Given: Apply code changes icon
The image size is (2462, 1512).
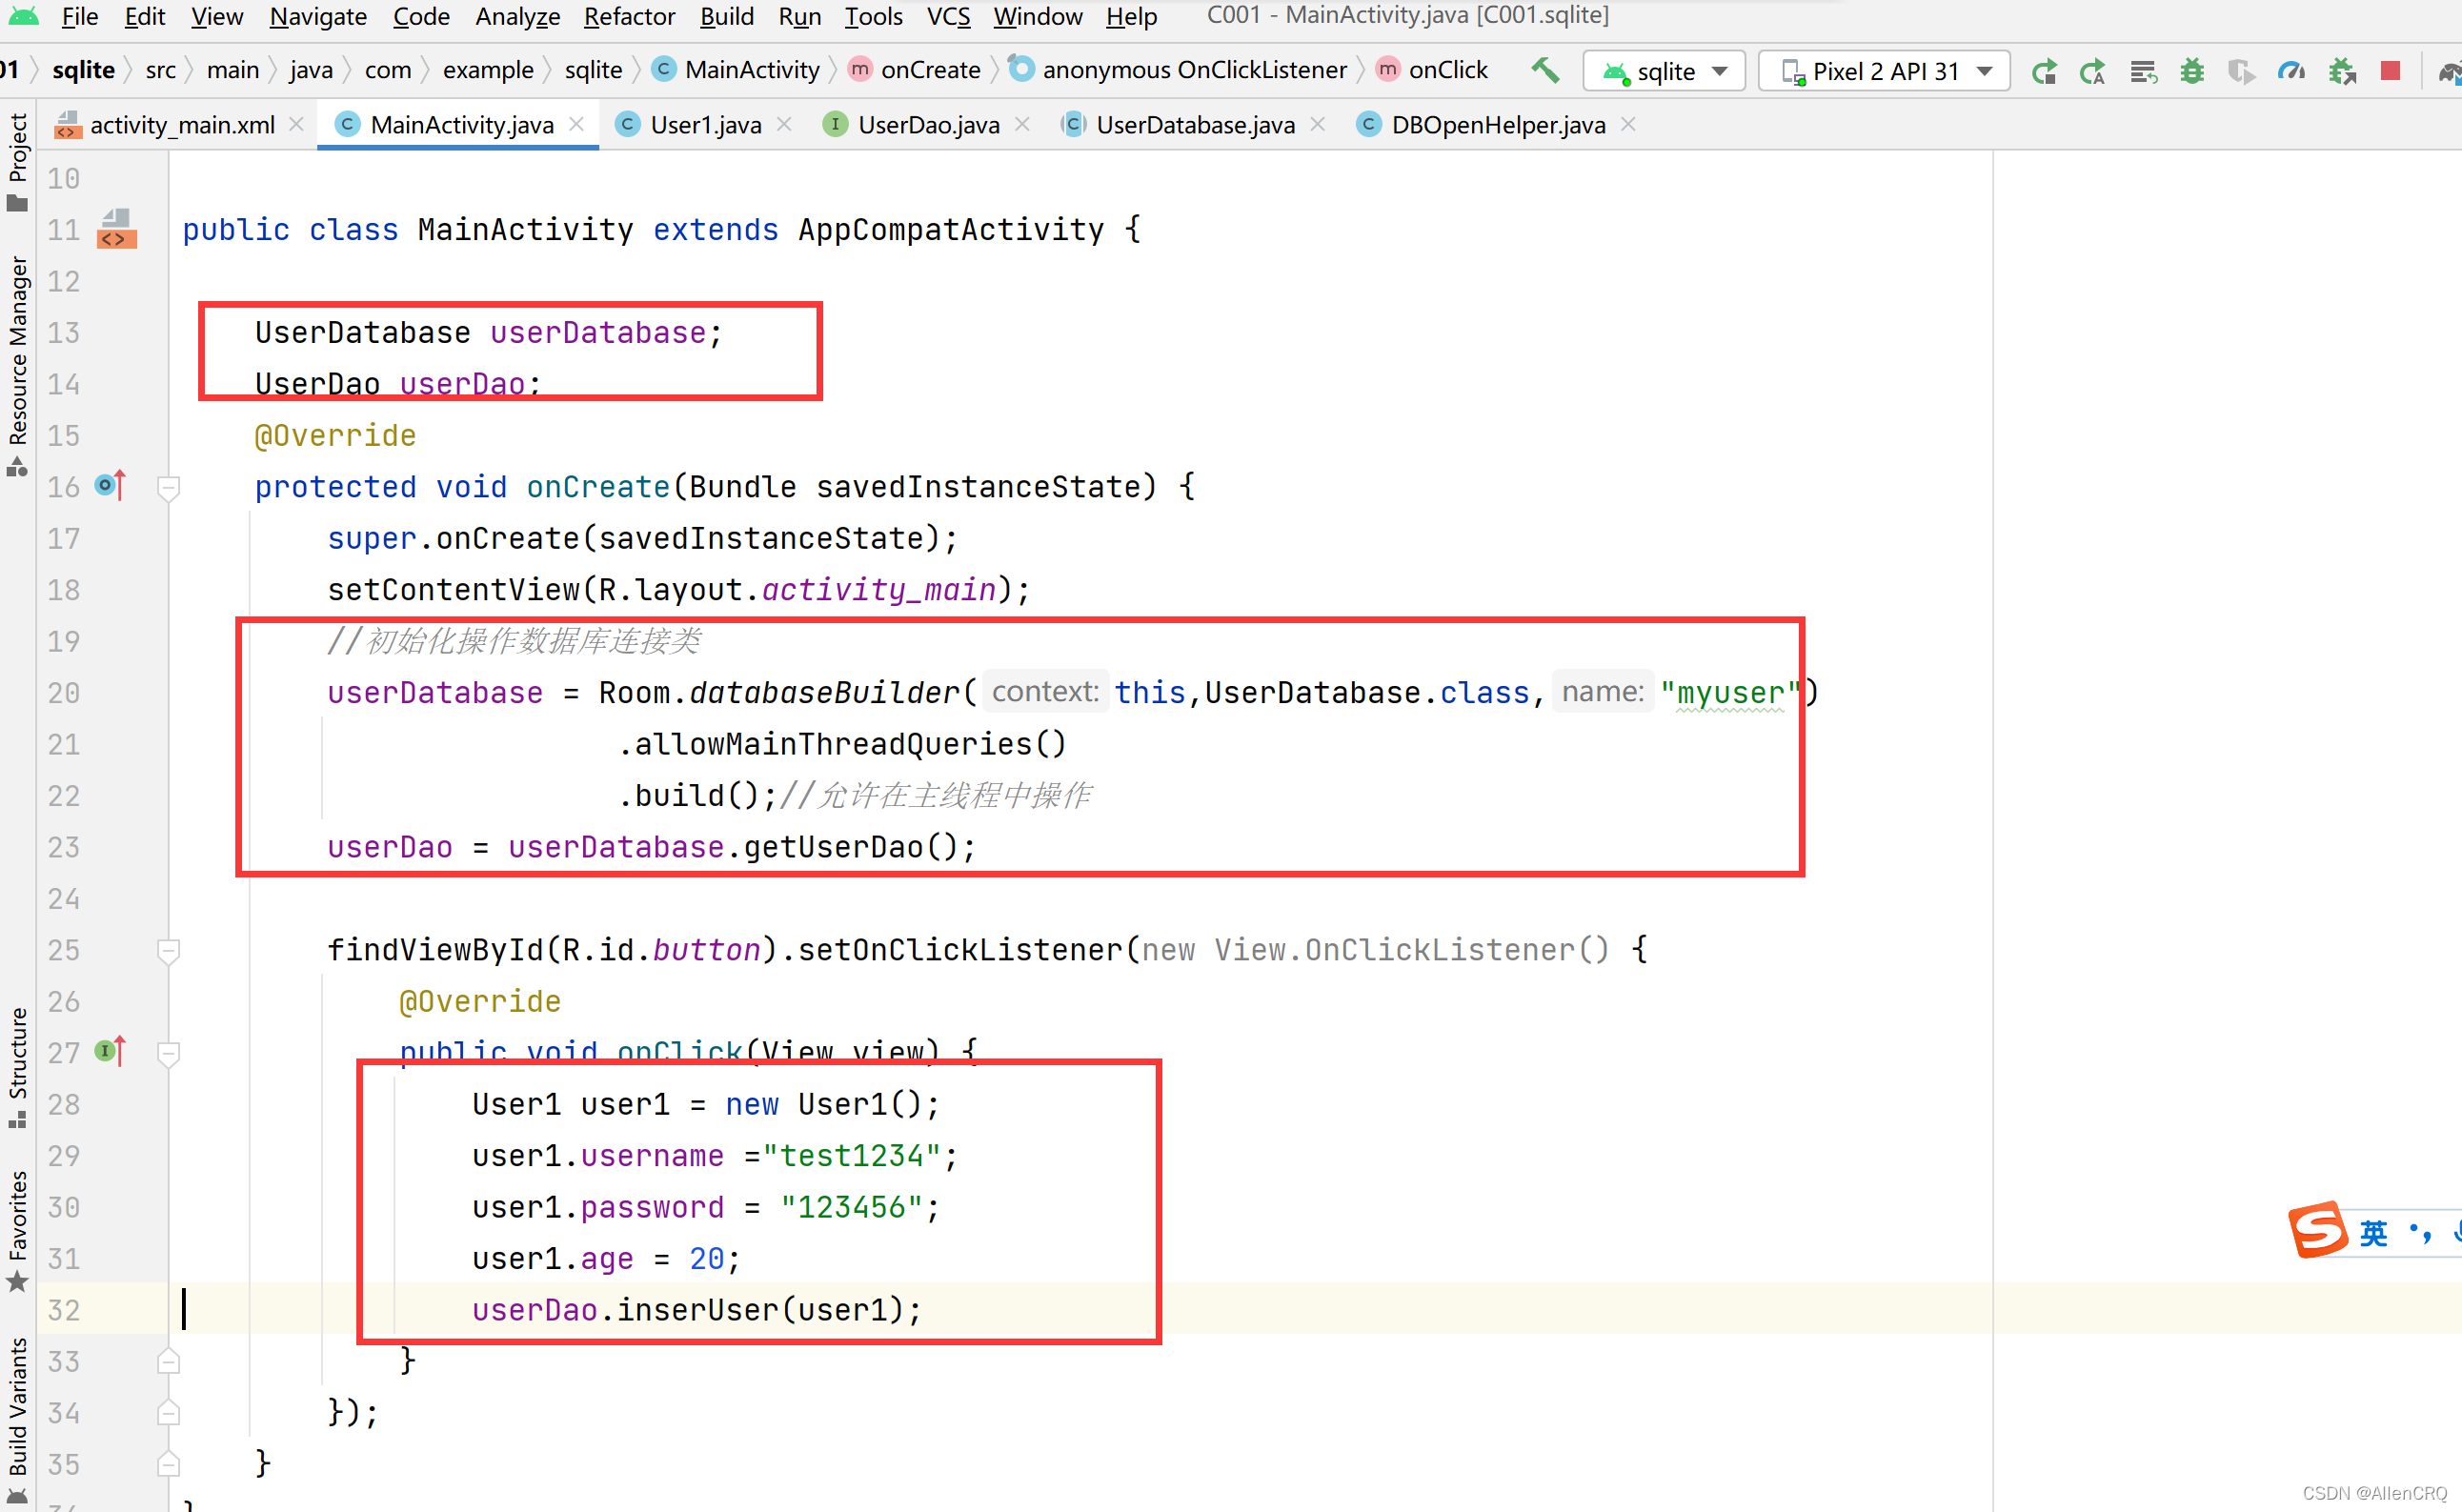Looking at the screenshot, I should 2142,71.
